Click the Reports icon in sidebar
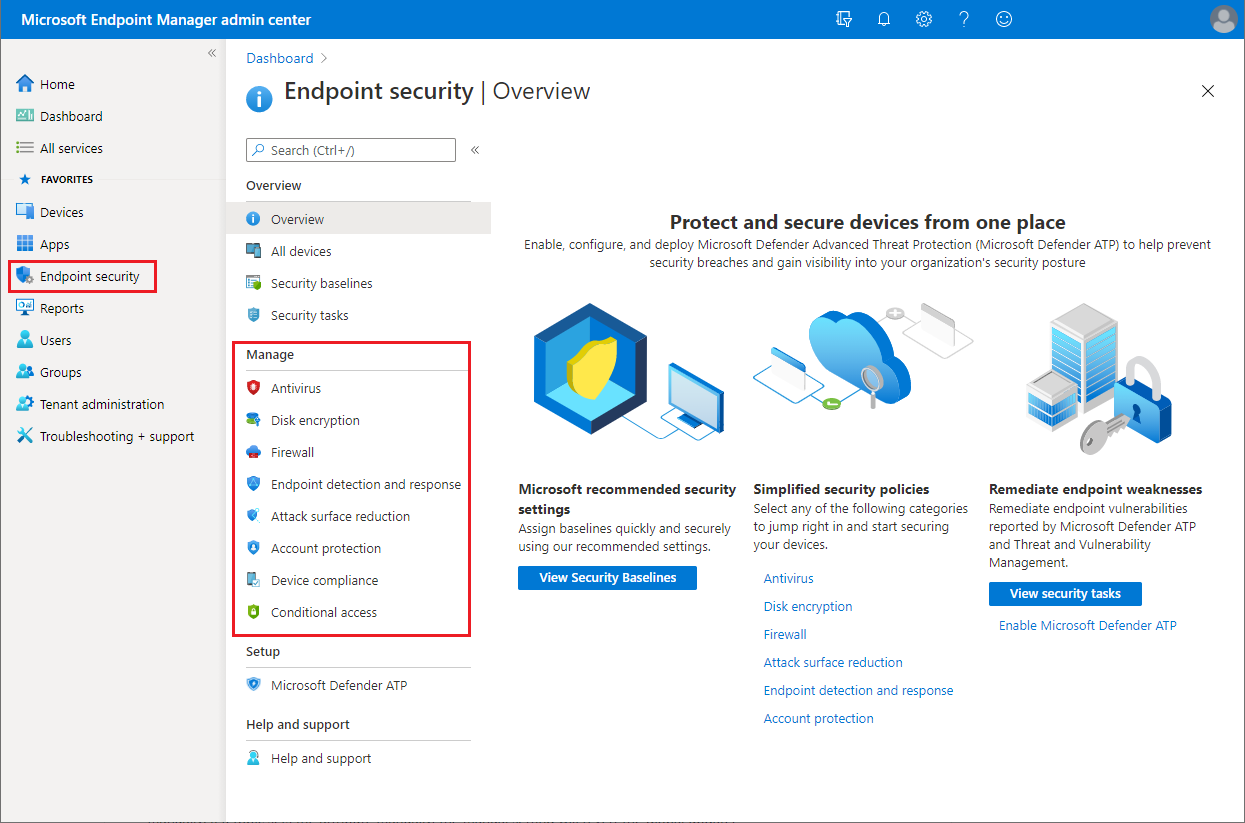This screenshot has height=823, width=1245. [x=25, y=308]
